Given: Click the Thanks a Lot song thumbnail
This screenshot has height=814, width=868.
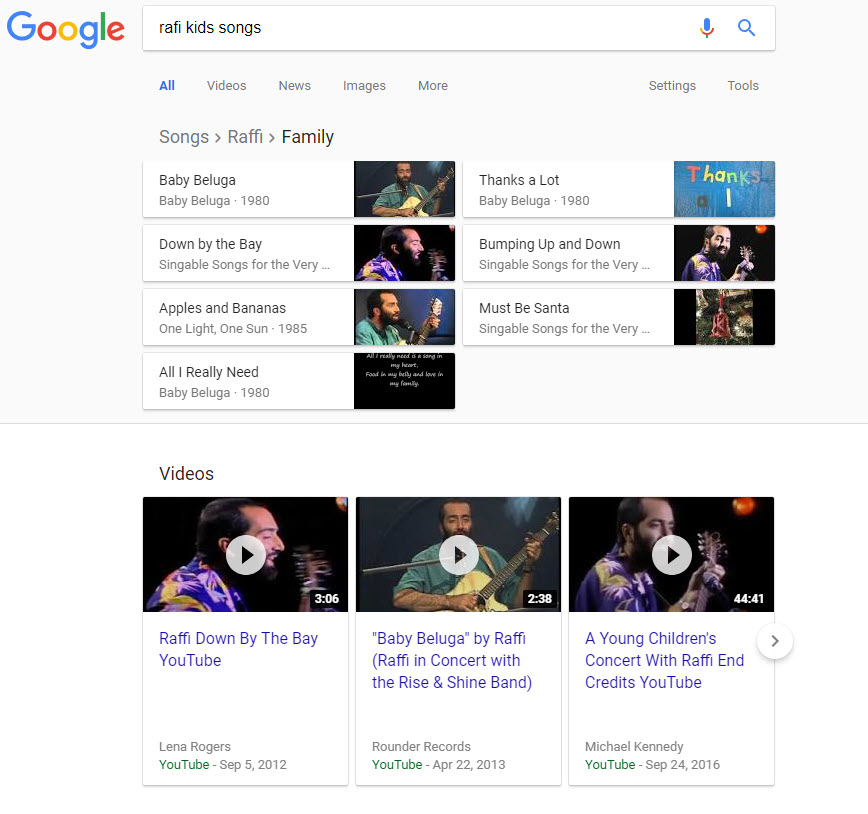Looking at the screenshot, I should (x=724, y=189).
